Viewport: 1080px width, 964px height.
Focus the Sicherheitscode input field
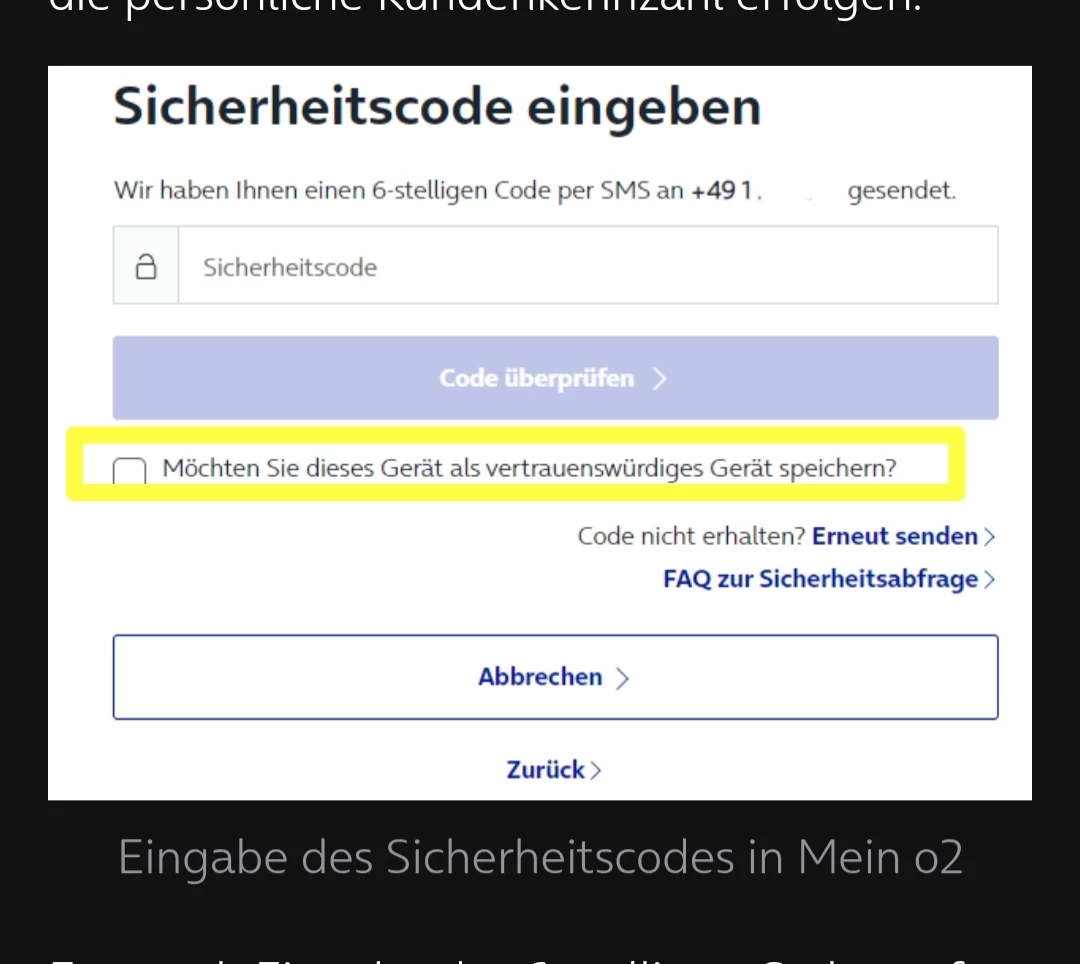588,265
